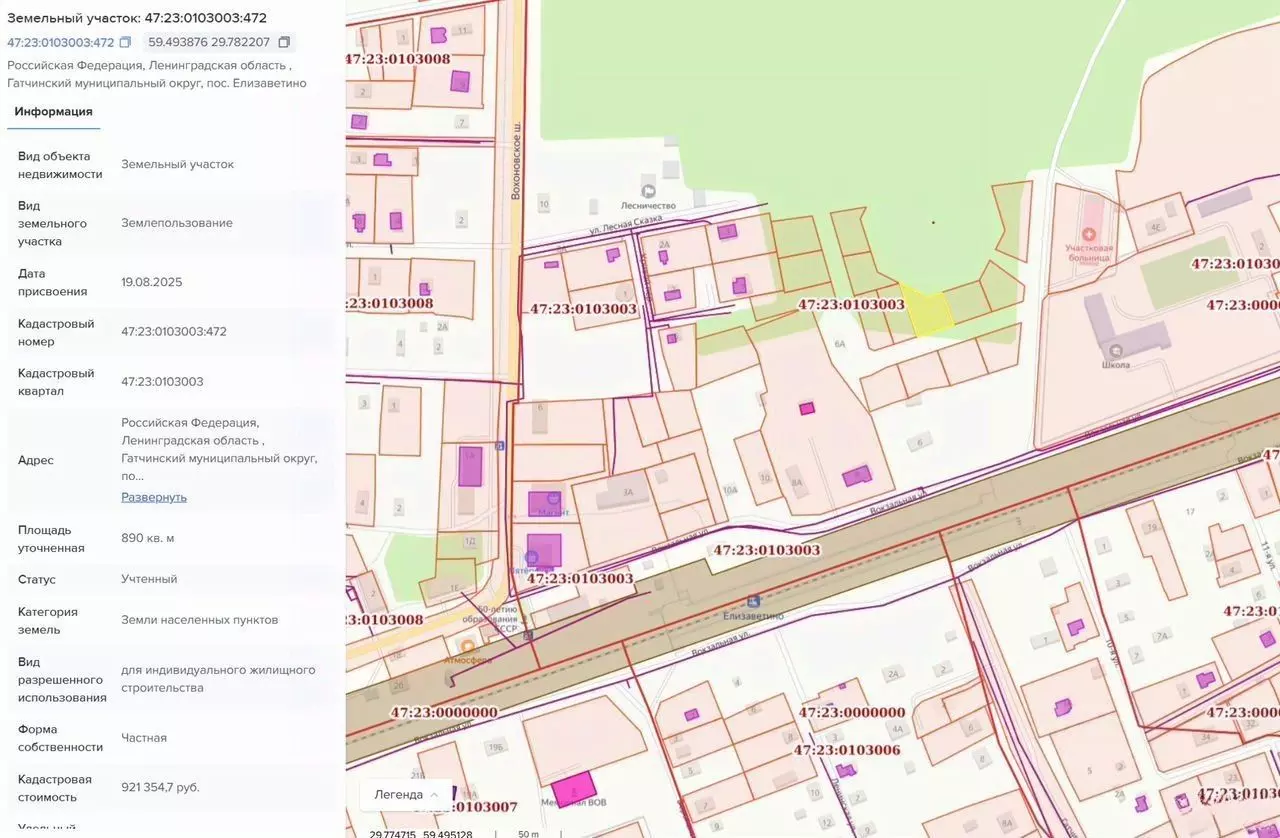This screenshot has width=1280, height=838.
Task: Select the Елизаветино railway station icon
Action: (752, 601)
